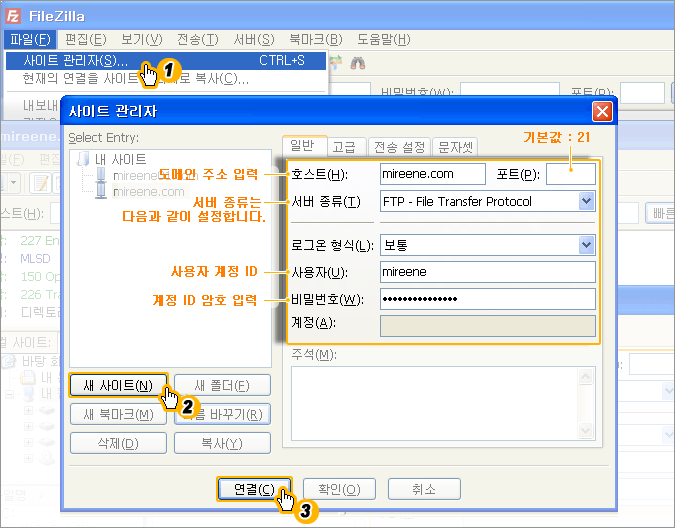Click the 삭제(D) delete button
The height and width of the screenshot is (528, 675).
[118, 443]
